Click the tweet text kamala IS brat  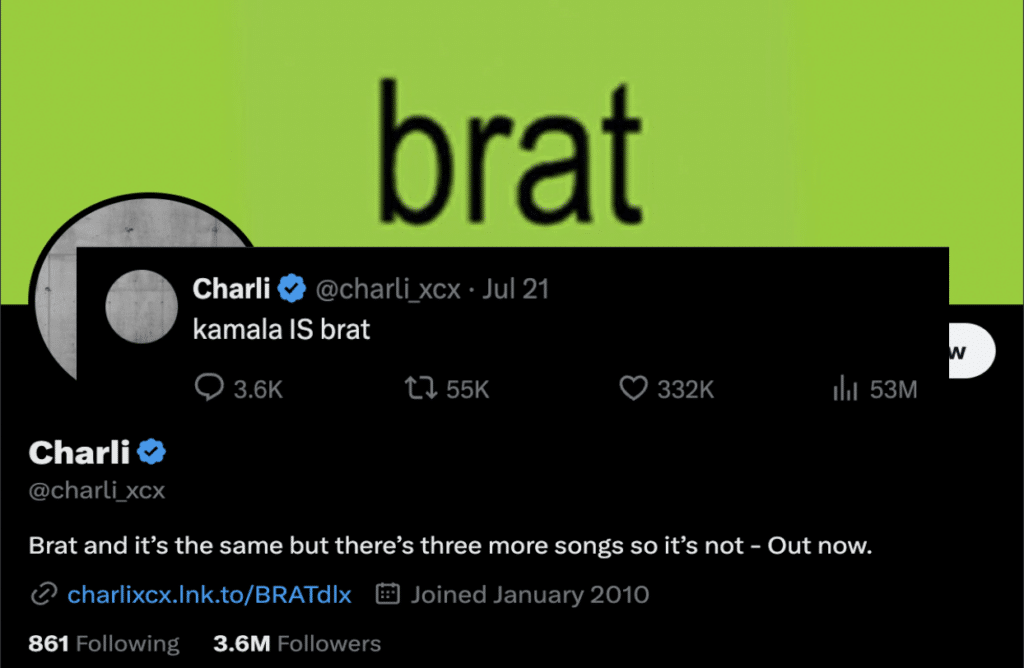coord(281,329)
